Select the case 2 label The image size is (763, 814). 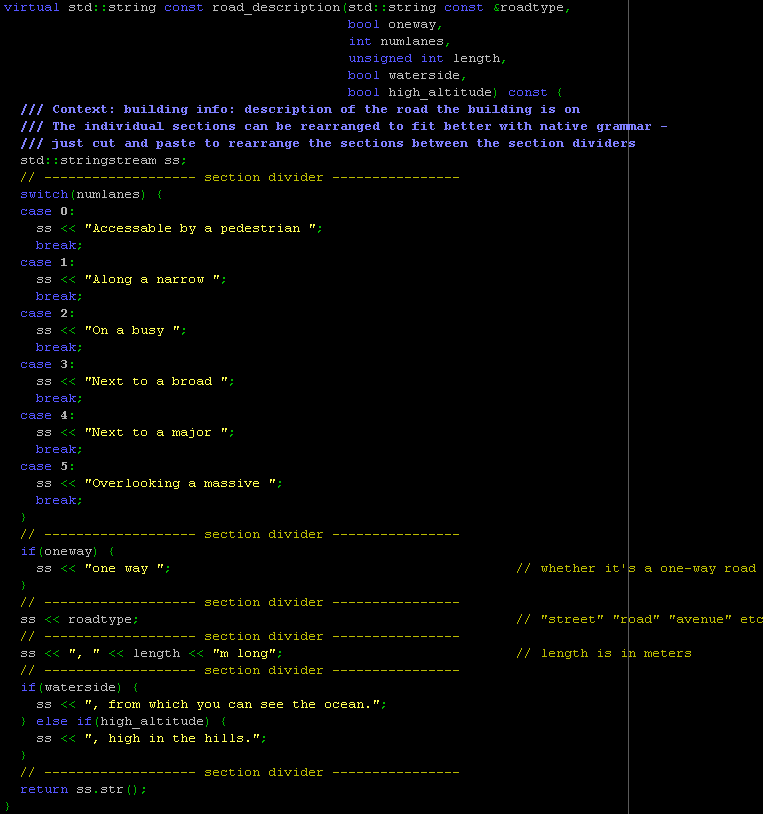47,314
